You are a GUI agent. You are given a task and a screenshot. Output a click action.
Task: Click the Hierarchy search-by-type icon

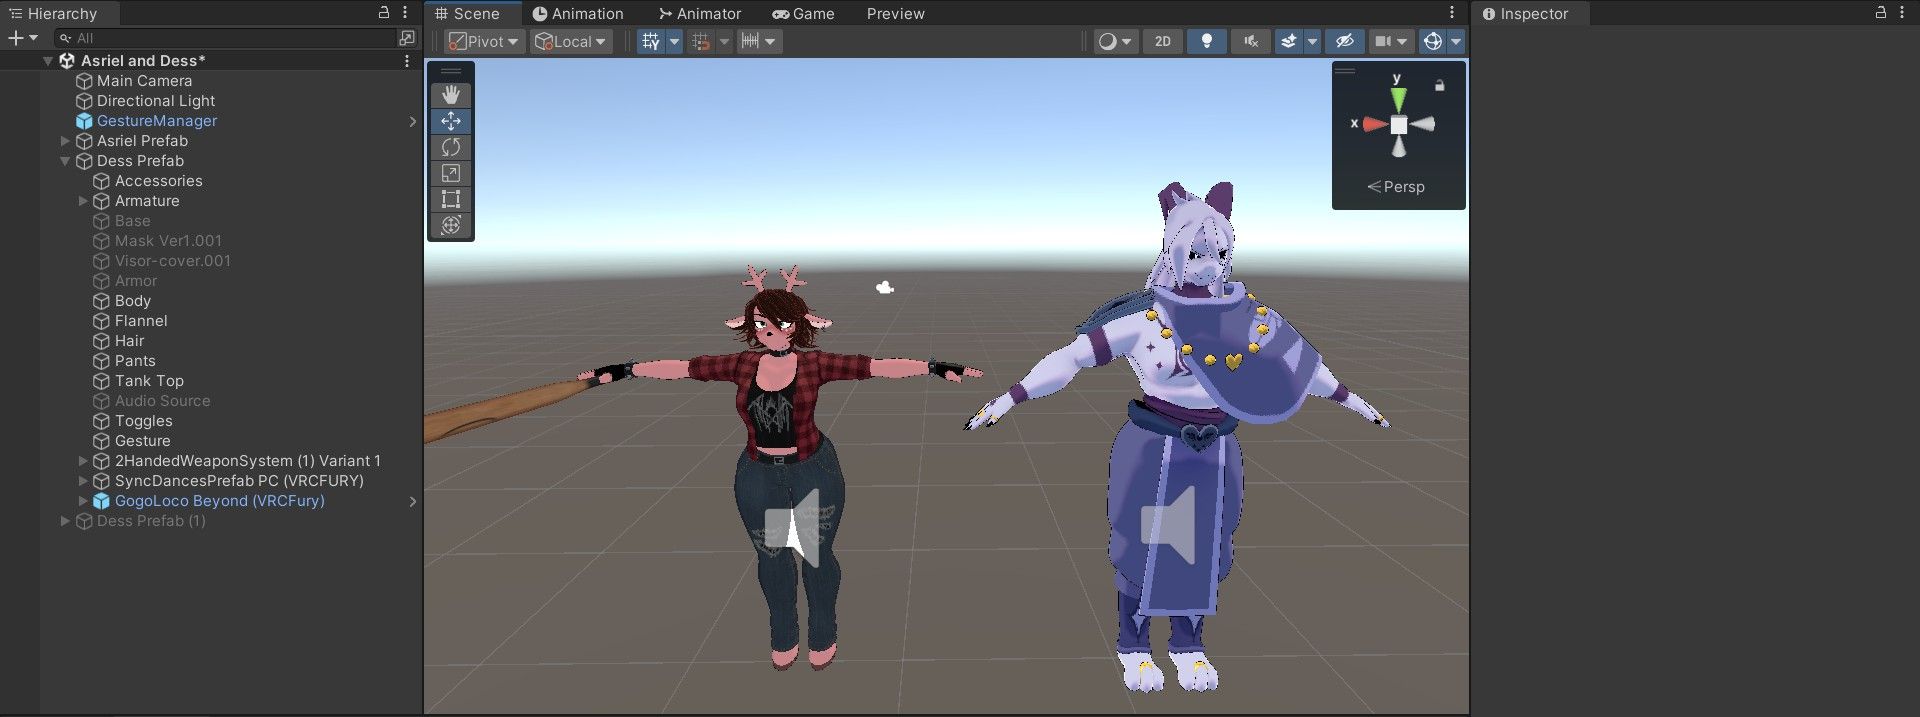[407, 38]
